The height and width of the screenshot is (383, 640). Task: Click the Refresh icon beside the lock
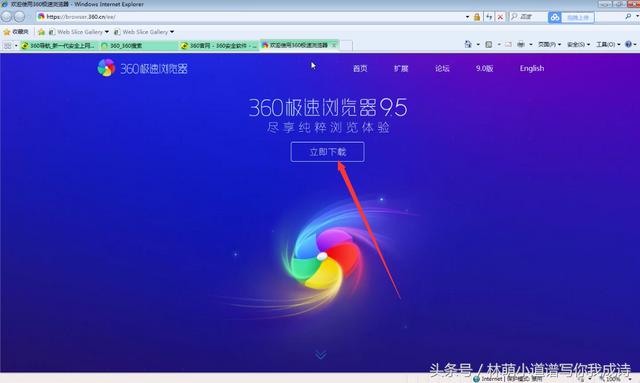click(x=489, y=17)
